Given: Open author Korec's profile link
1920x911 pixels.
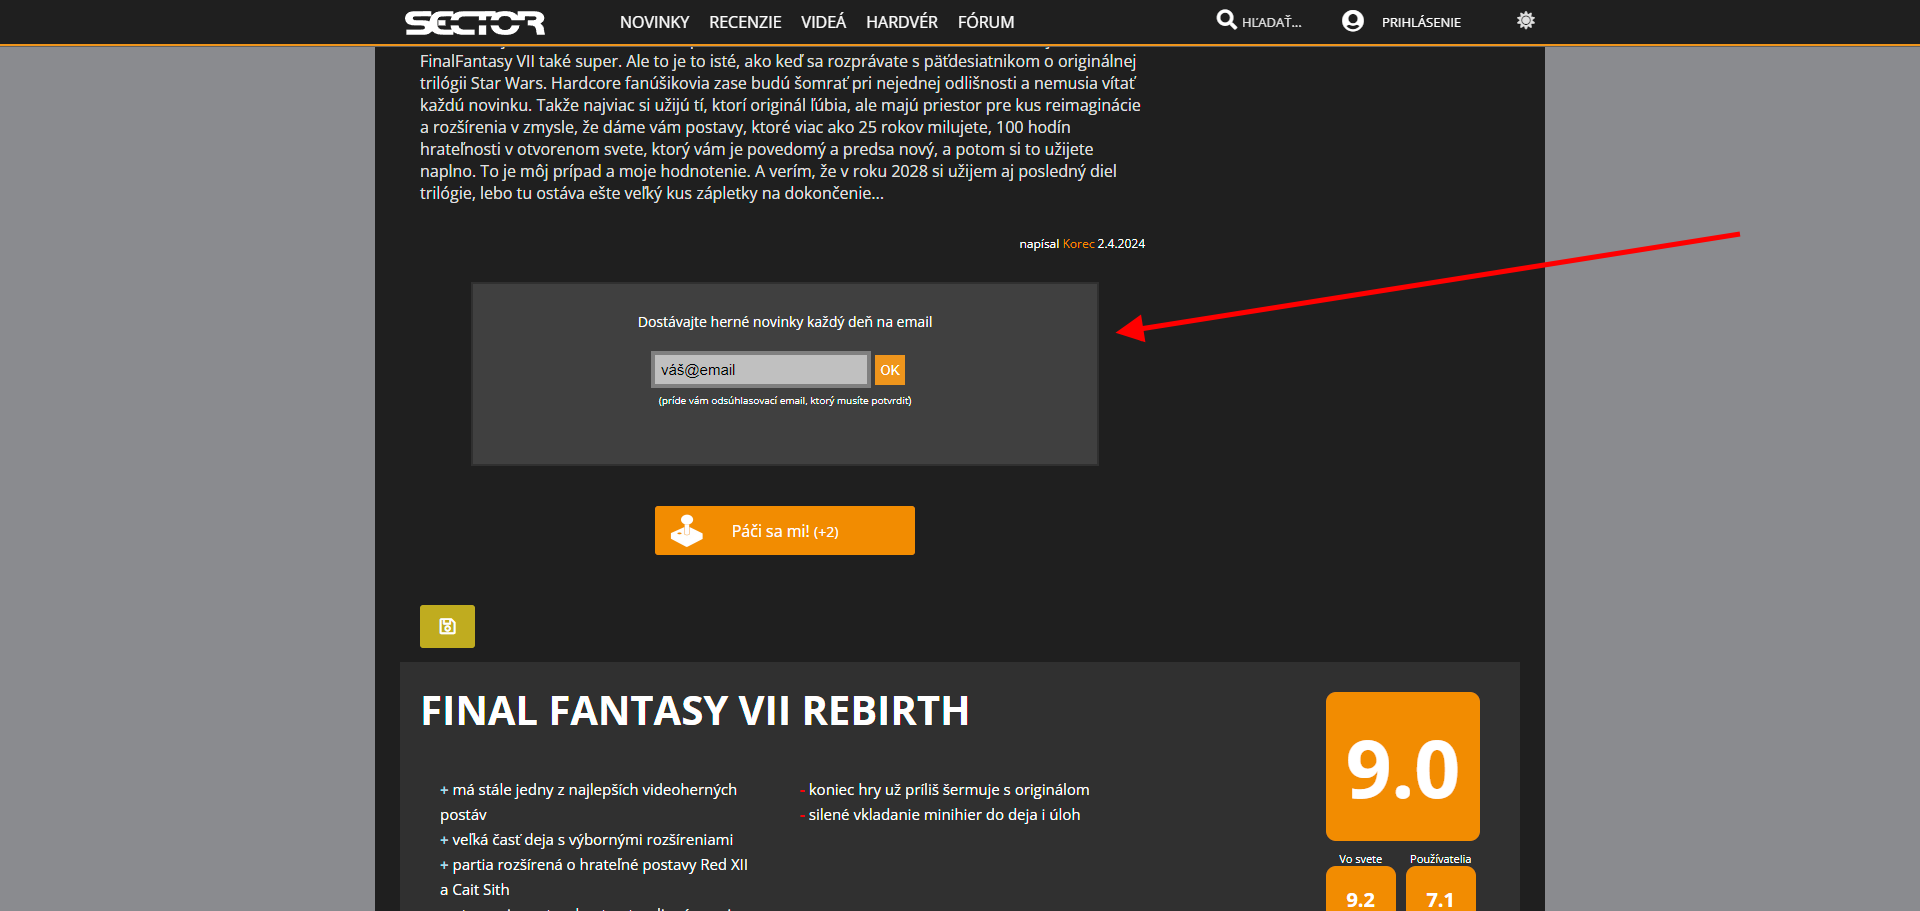Looking at the screenshot, I should point(1078,244).
